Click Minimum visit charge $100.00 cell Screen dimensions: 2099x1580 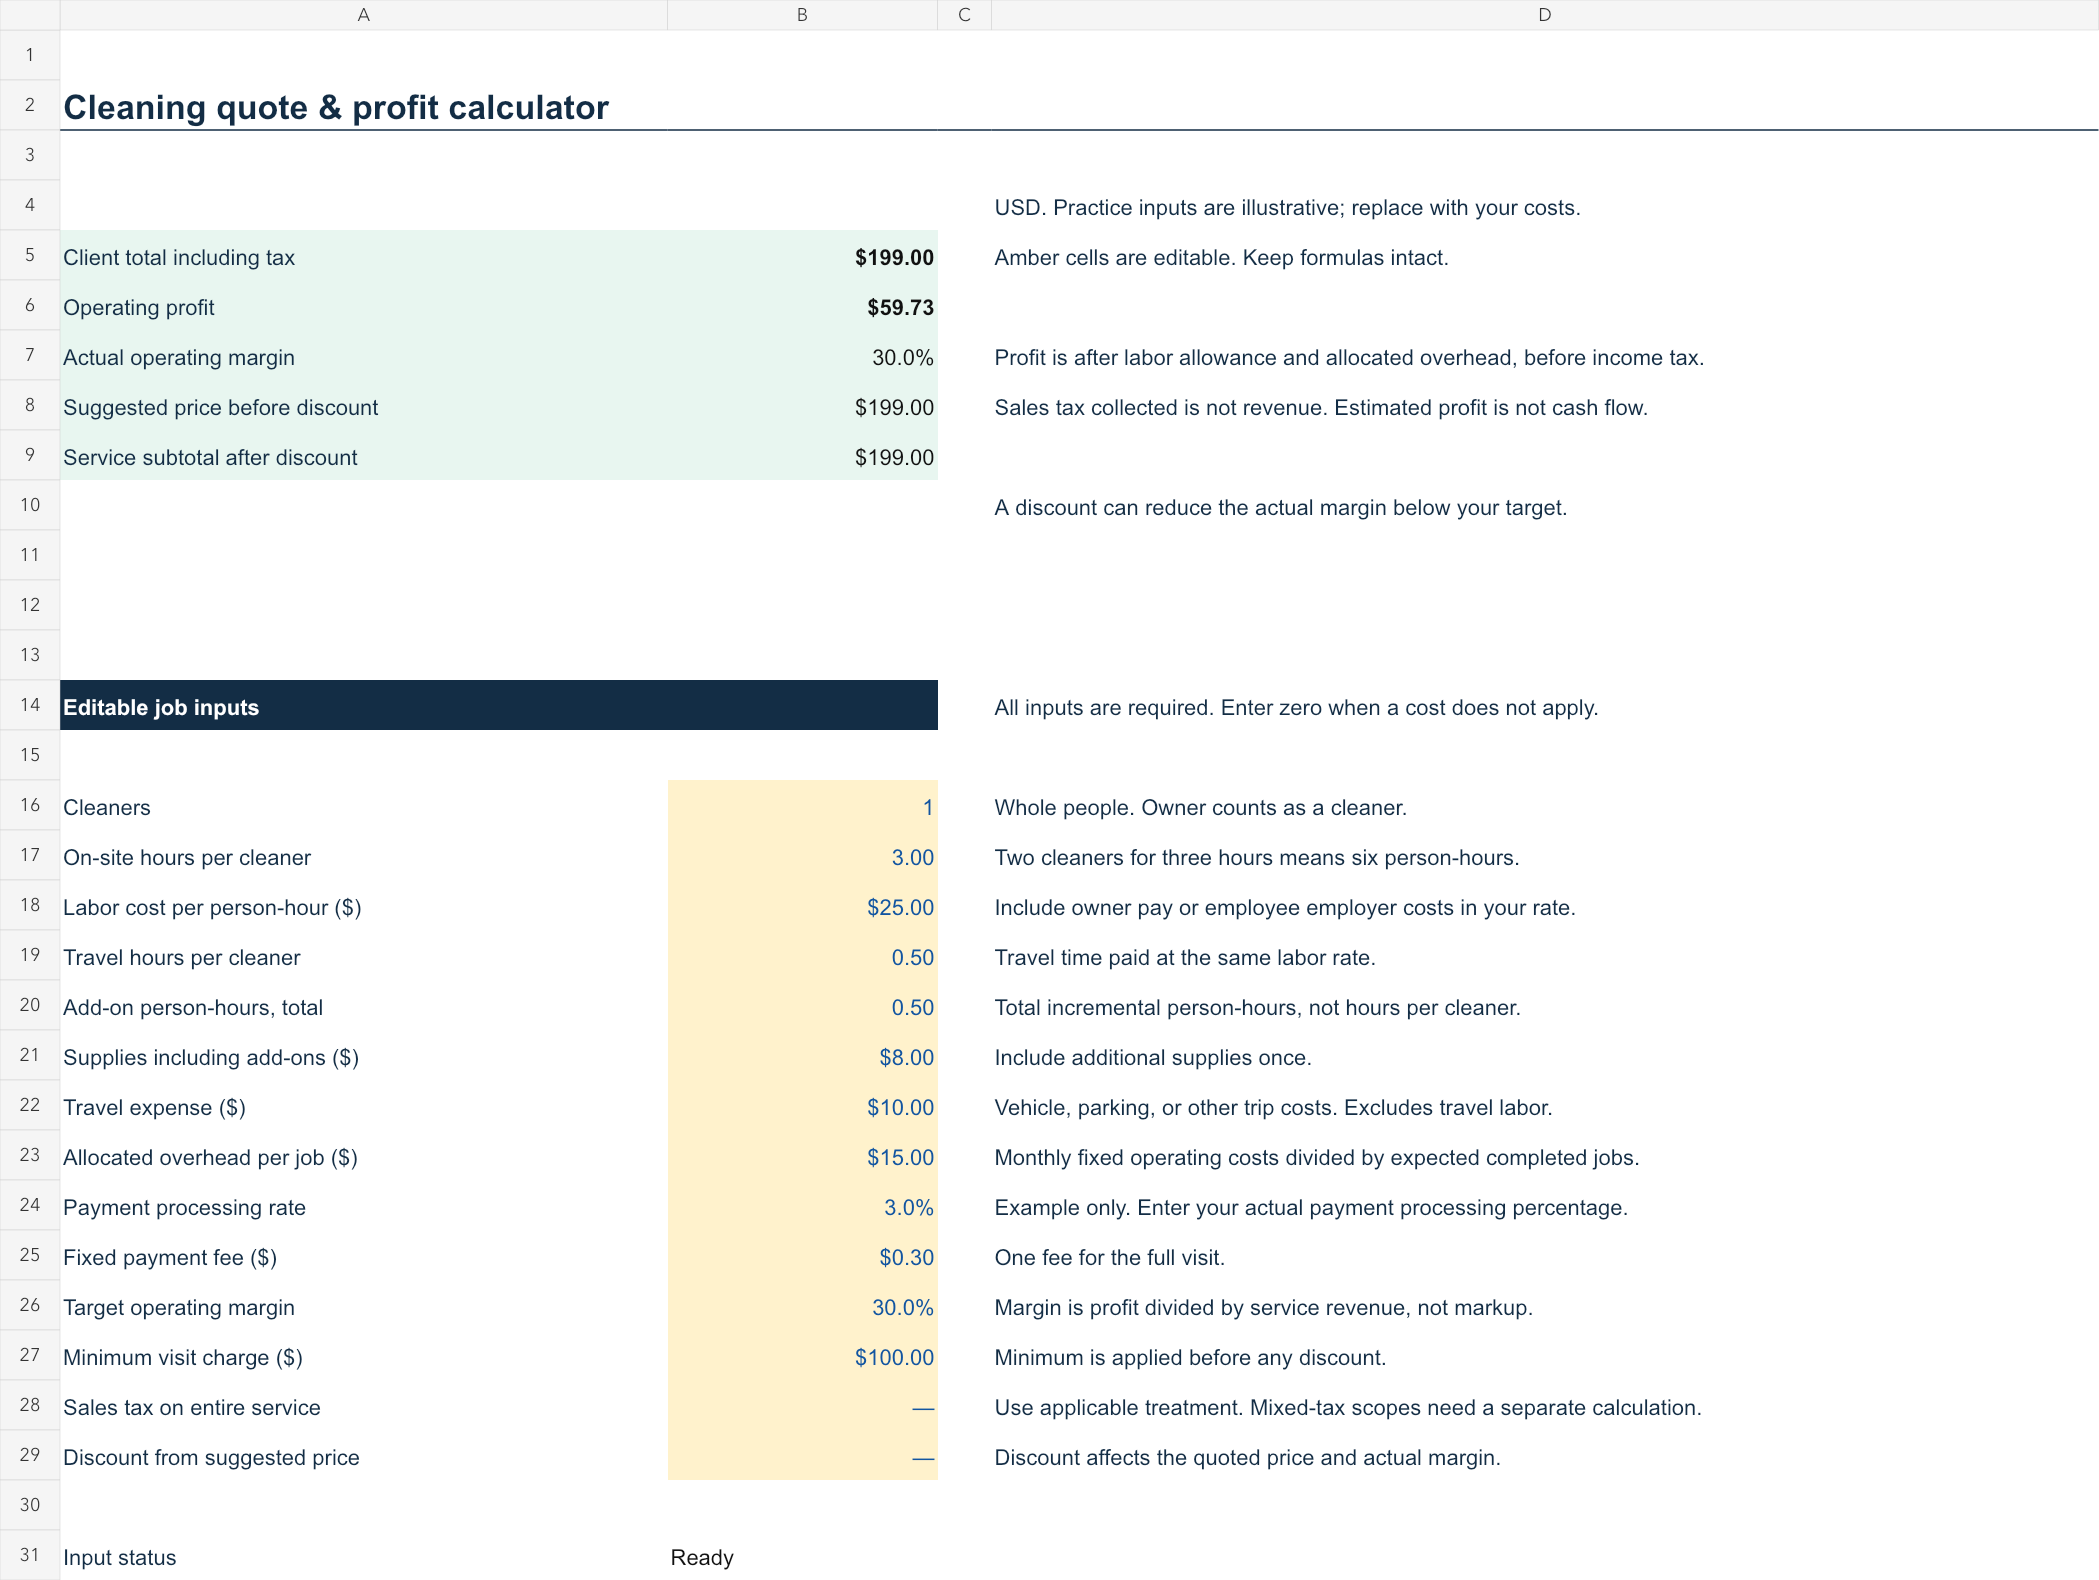coord(802,1356)
